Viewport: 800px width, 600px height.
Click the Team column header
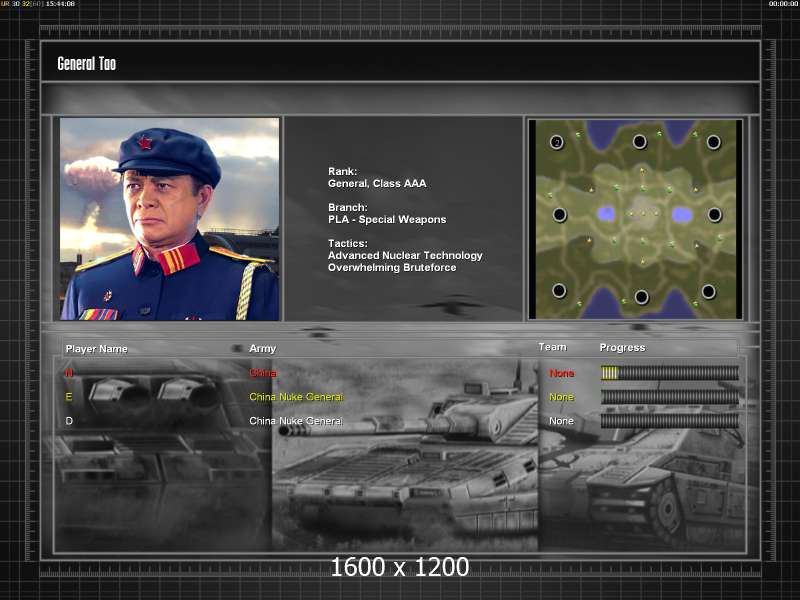pyautogui.click(x=553, y=347)
